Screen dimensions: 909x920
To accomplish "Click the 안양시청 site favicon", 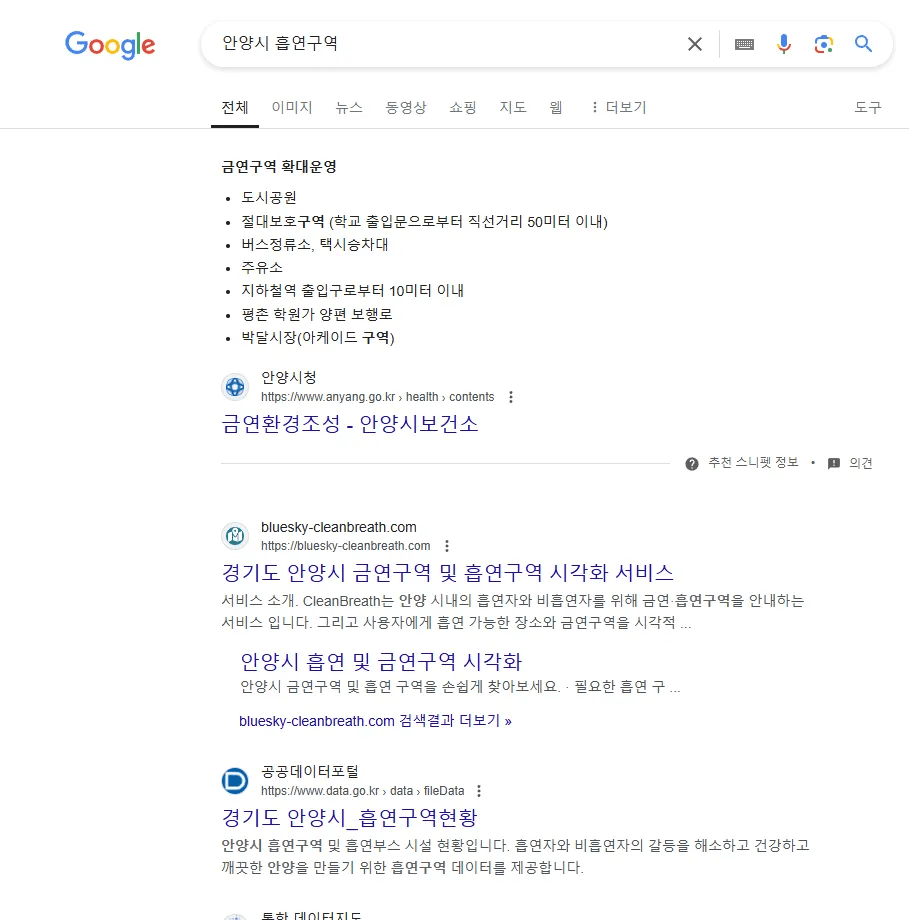I will click(234, 386).
